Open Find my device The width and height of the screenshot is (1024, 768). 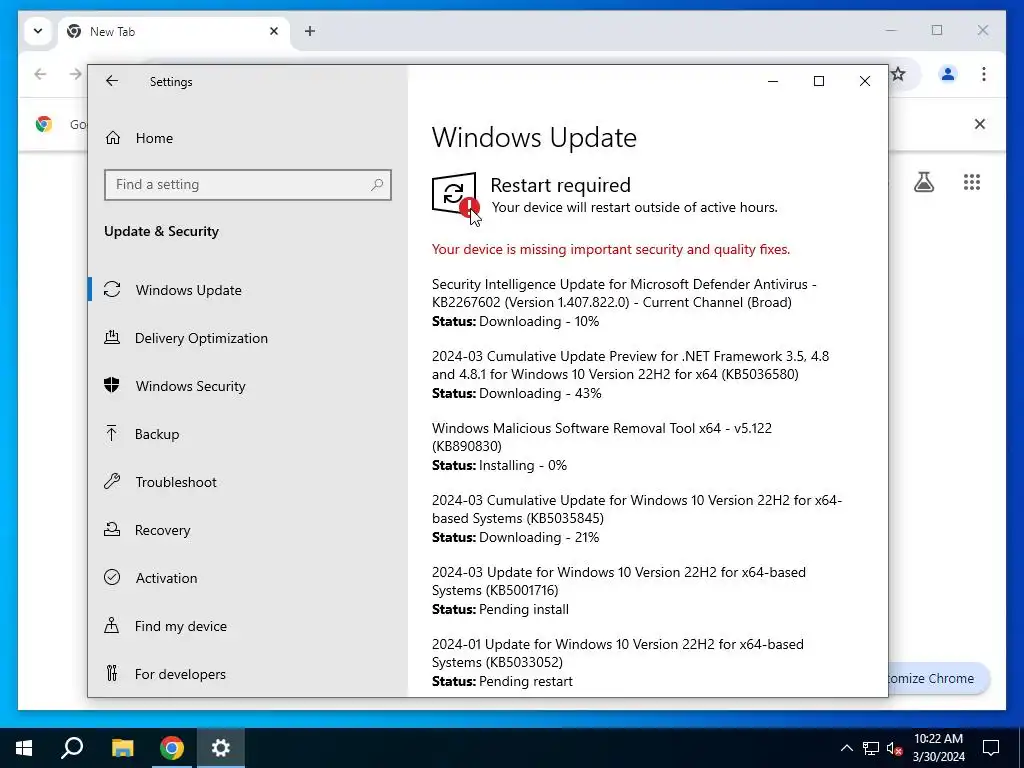[181, 626]
